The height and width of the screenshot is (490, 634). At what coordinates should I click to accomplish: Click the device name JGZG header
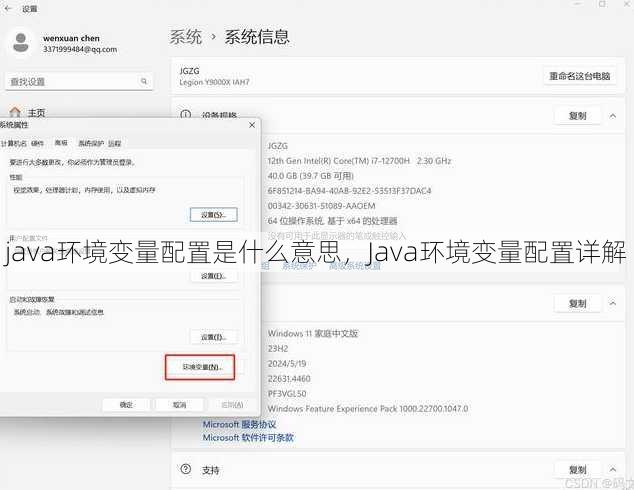point(189,71)
